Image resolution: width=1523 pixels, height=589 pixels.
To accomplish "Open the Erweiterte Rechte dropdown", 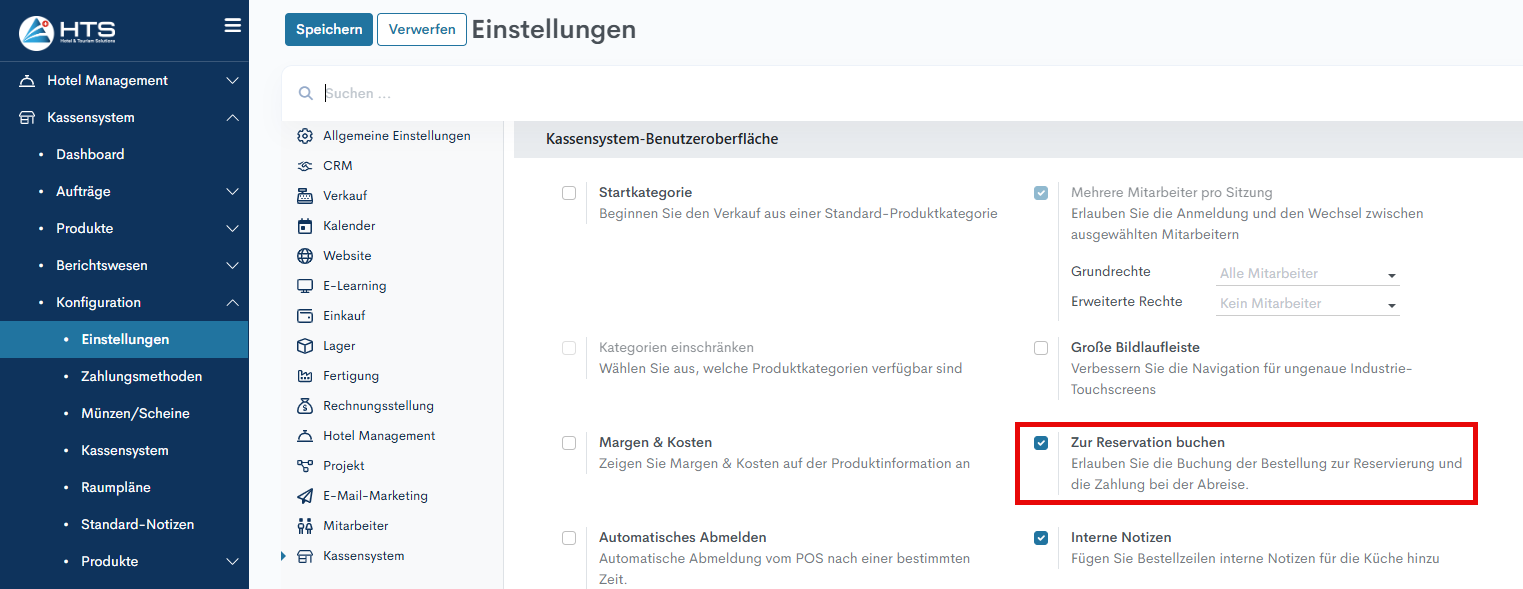I will coord(1307,304).
